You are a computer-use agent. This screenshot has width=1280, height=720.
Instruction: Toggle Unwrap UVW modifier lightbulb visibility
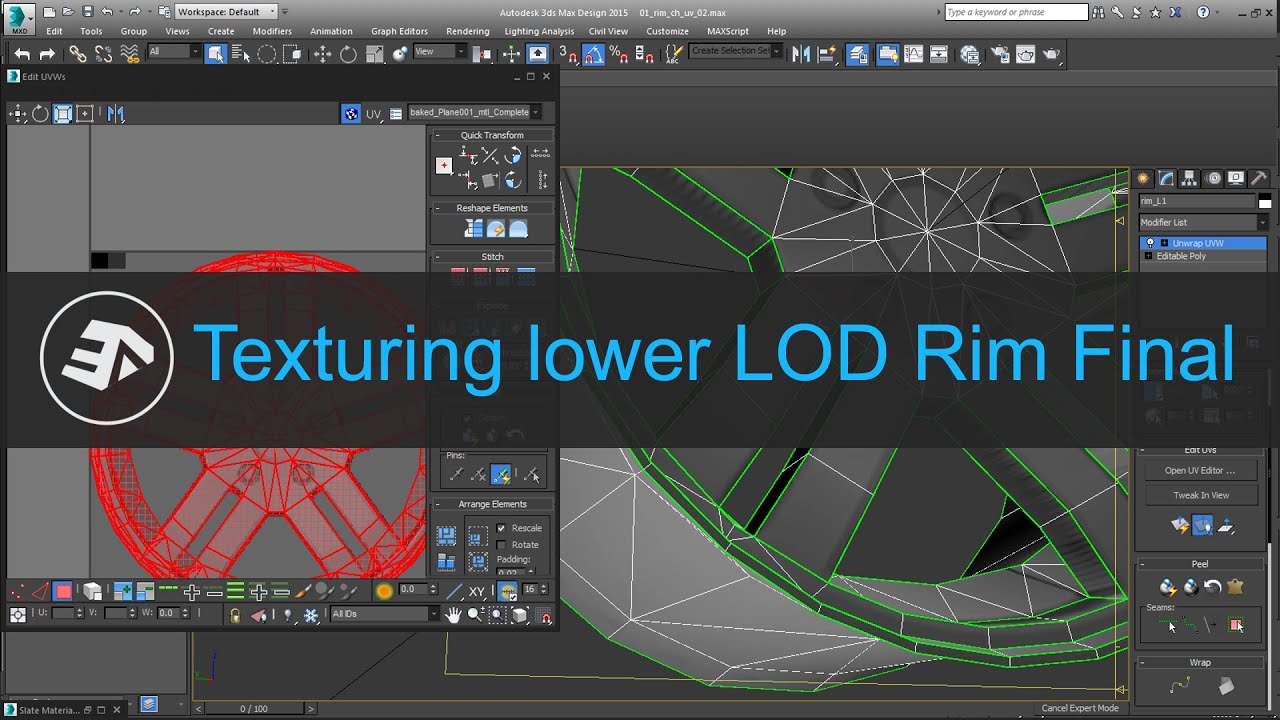pyautogui.click(x=1149, y=243)
